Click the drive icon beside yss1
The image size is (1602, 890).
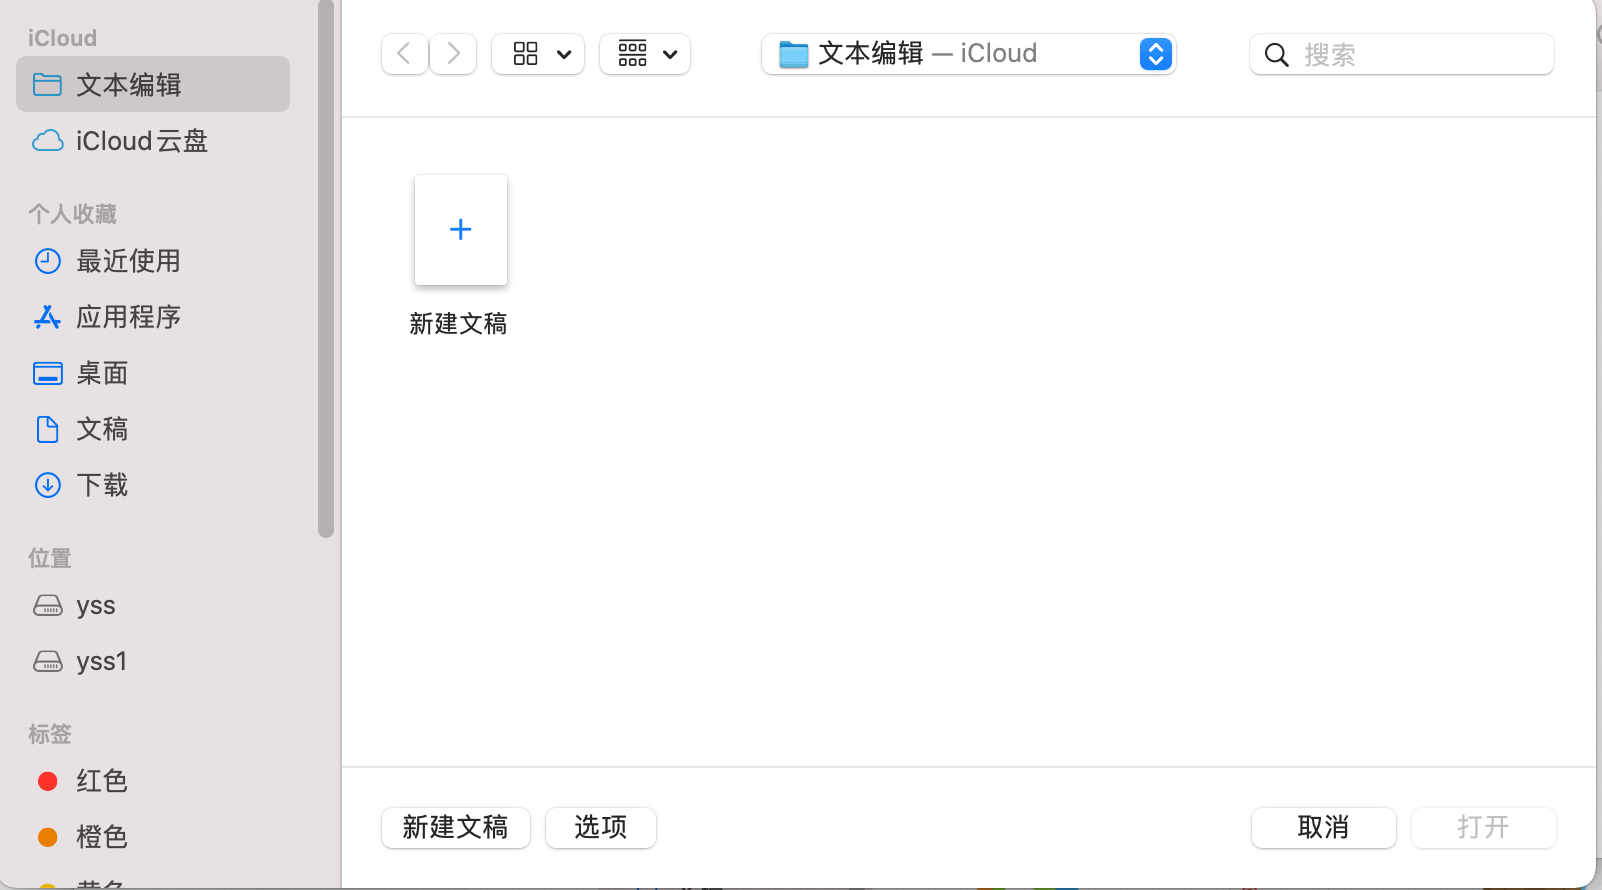(x=48, y=661)
